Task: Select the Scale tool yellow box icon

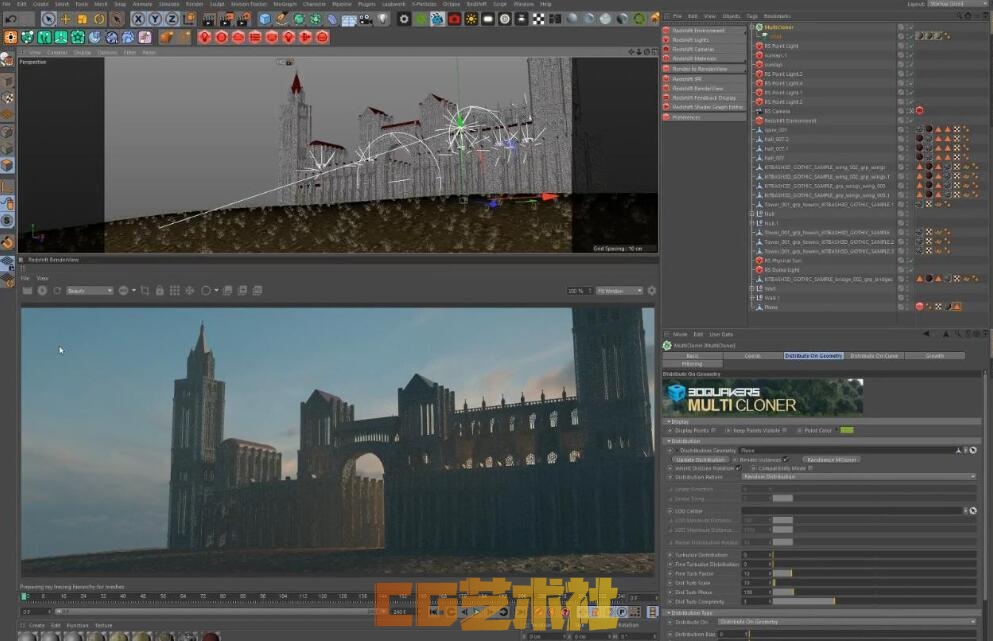Action: click(x=82, y=19)
